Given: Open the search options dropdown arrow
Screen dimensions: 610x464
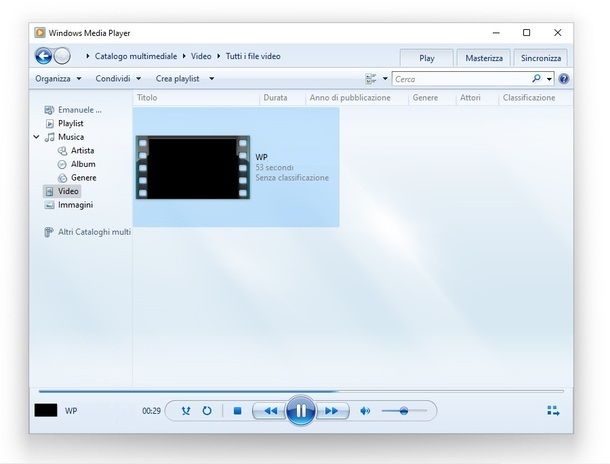Looking at the screenshot, I should coord(549,79).
